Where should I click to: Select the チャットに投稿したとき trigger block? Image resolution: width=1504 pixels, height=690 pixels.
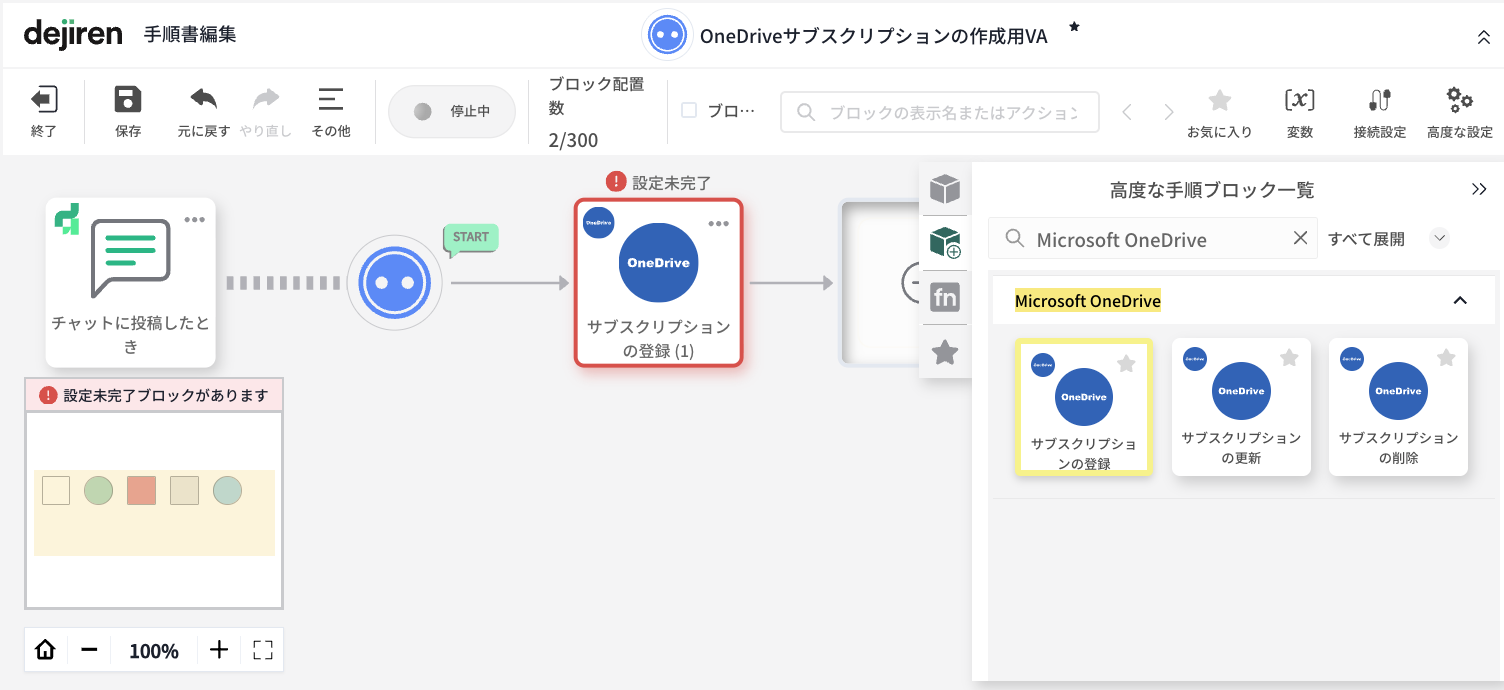pyautogui.click(x=131, y=283)
